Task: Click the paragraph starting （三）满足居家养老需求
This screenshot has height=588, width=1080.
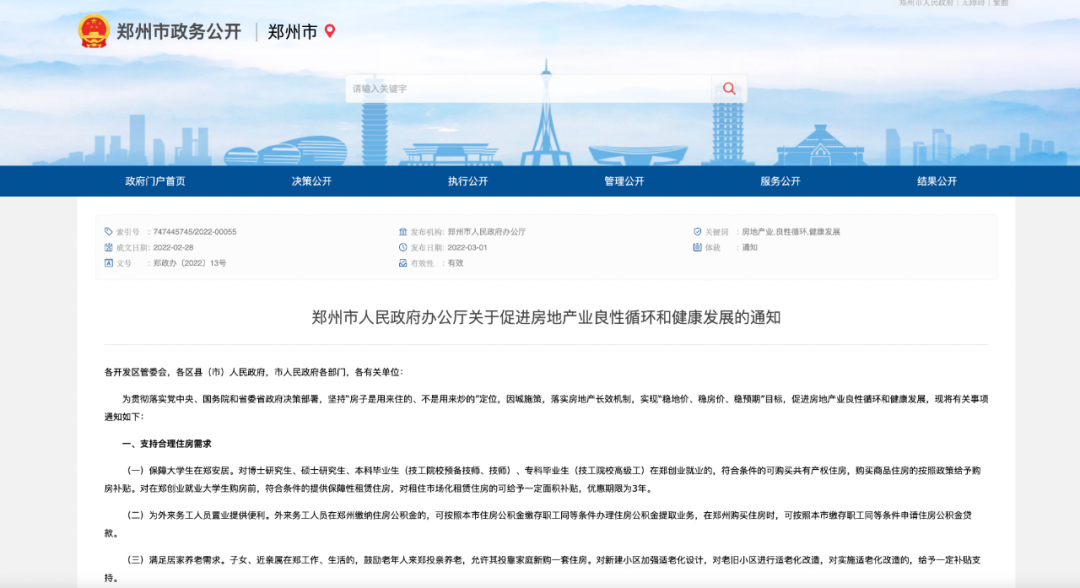Action: click(543, 569)
